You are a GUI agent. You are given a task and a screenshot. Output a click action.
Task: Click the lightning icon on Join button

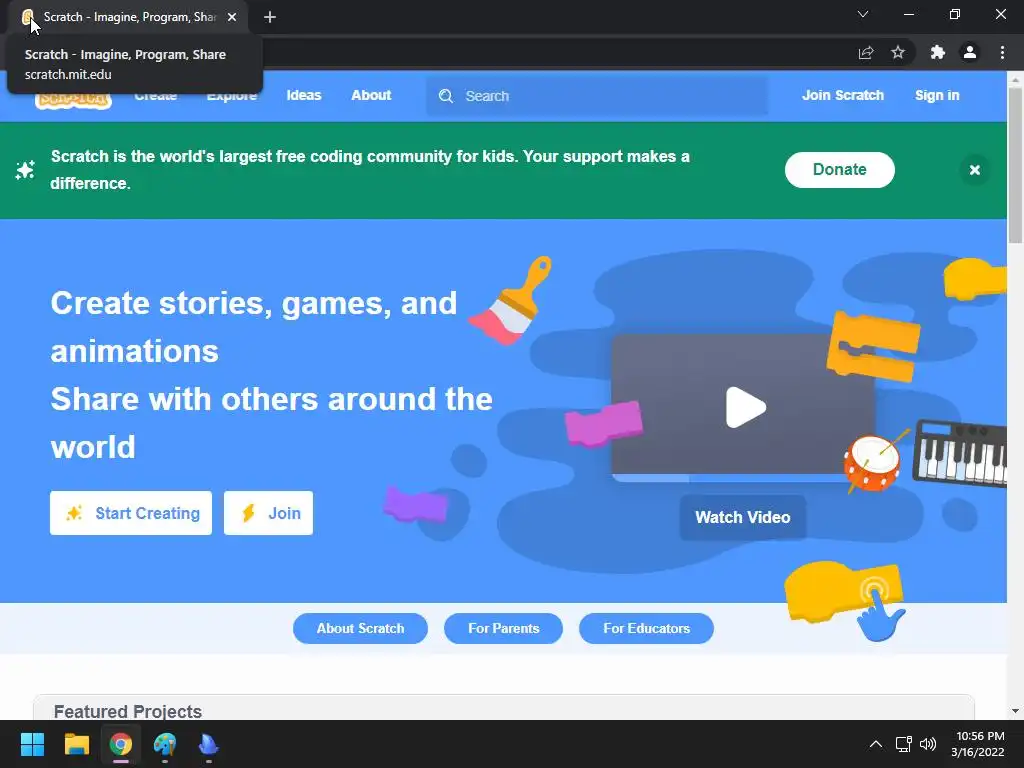click(x=248, y=513)
